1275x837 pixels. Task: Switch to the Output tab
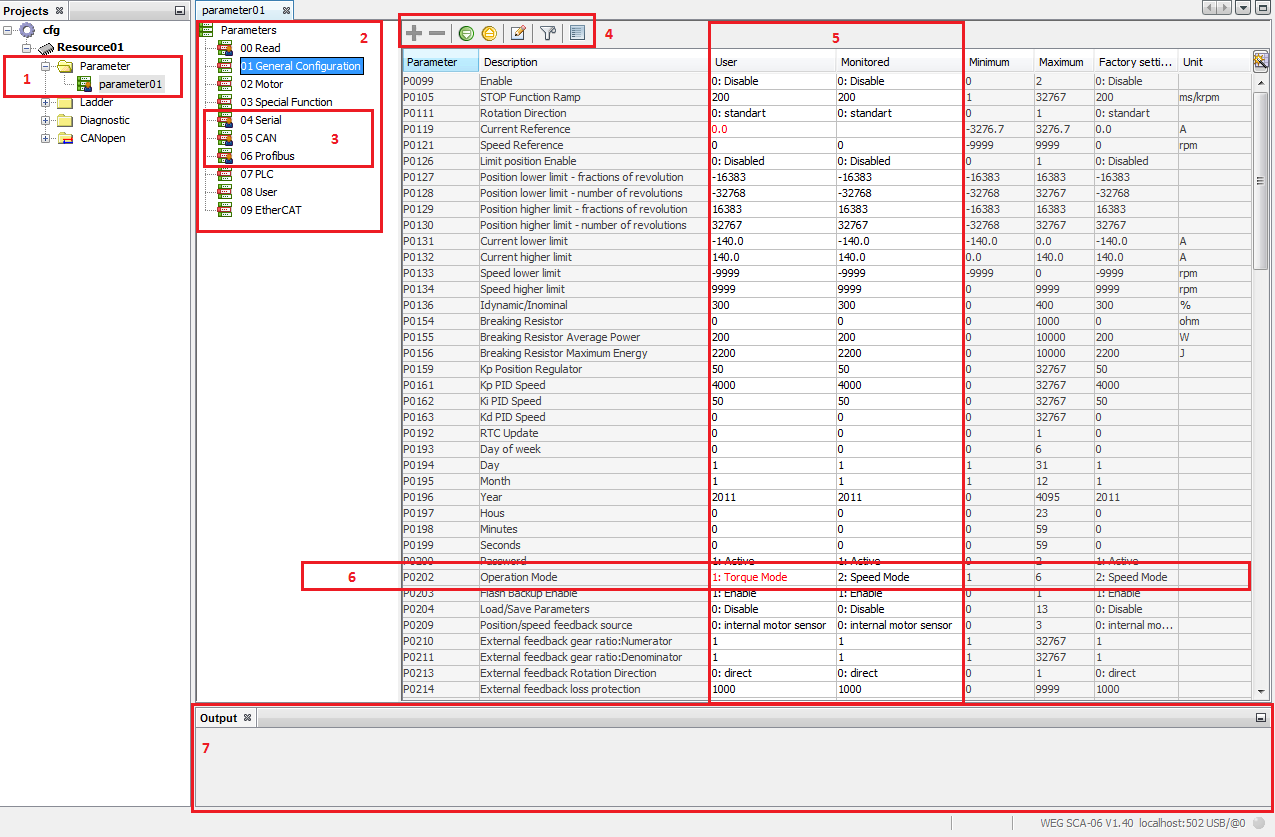[217, 717]
